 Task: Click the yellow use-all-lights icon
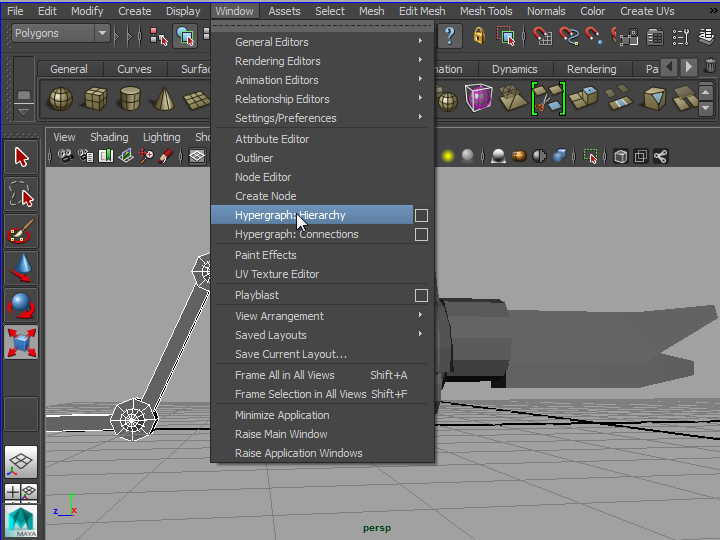click(448, 157)
